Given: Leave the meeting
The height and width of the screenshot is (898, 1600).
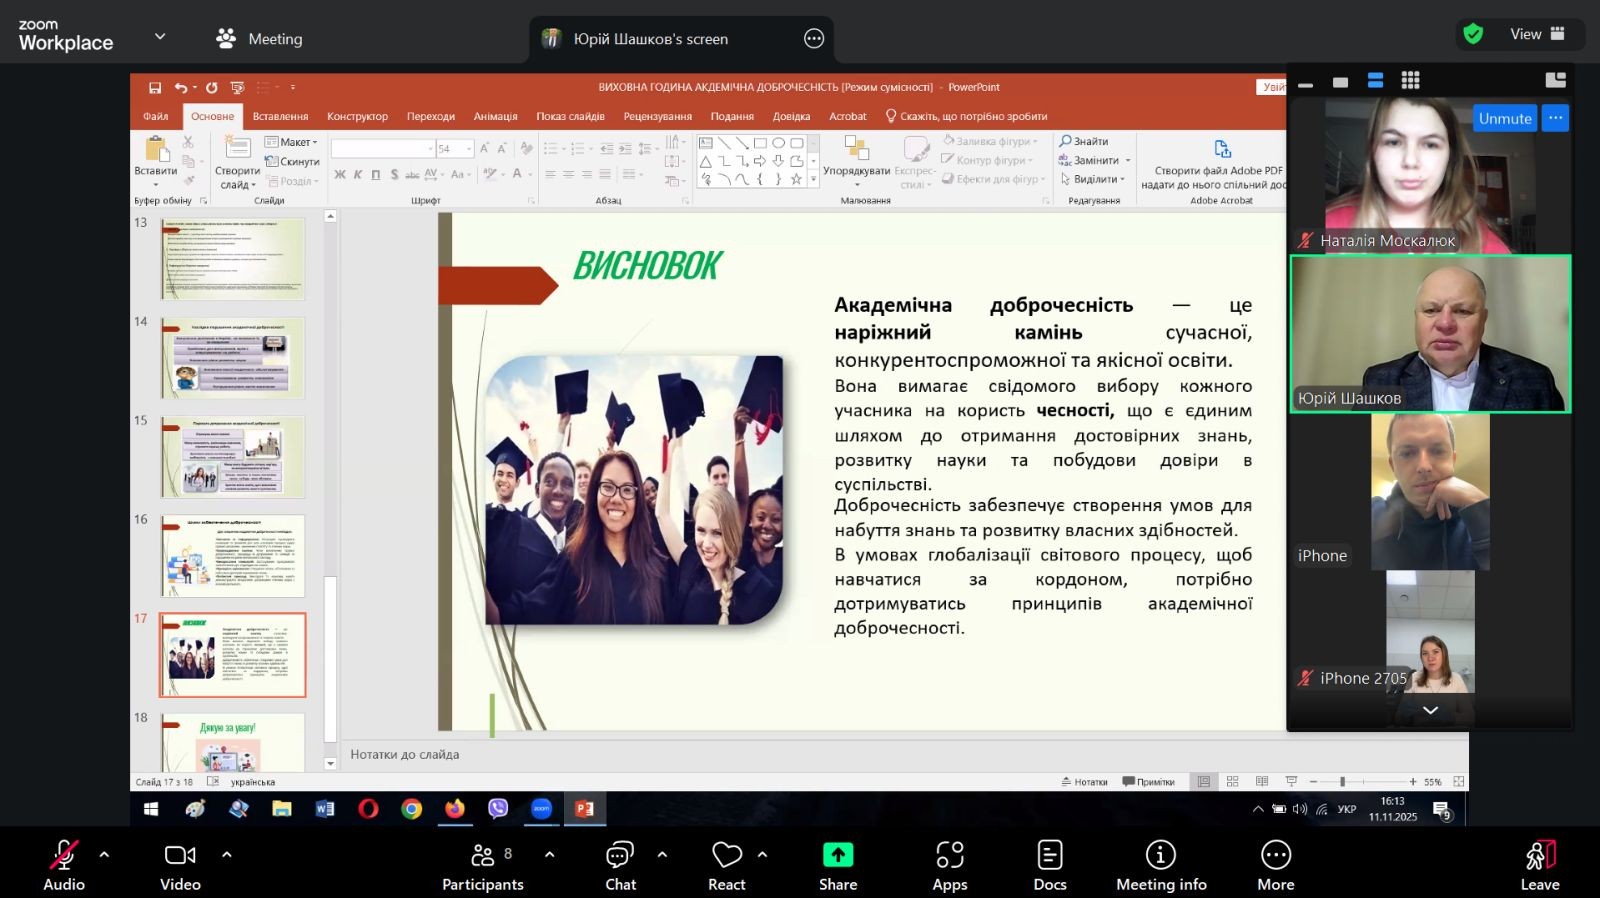Looking at the screenshot, I should [x=1540, y=865].
